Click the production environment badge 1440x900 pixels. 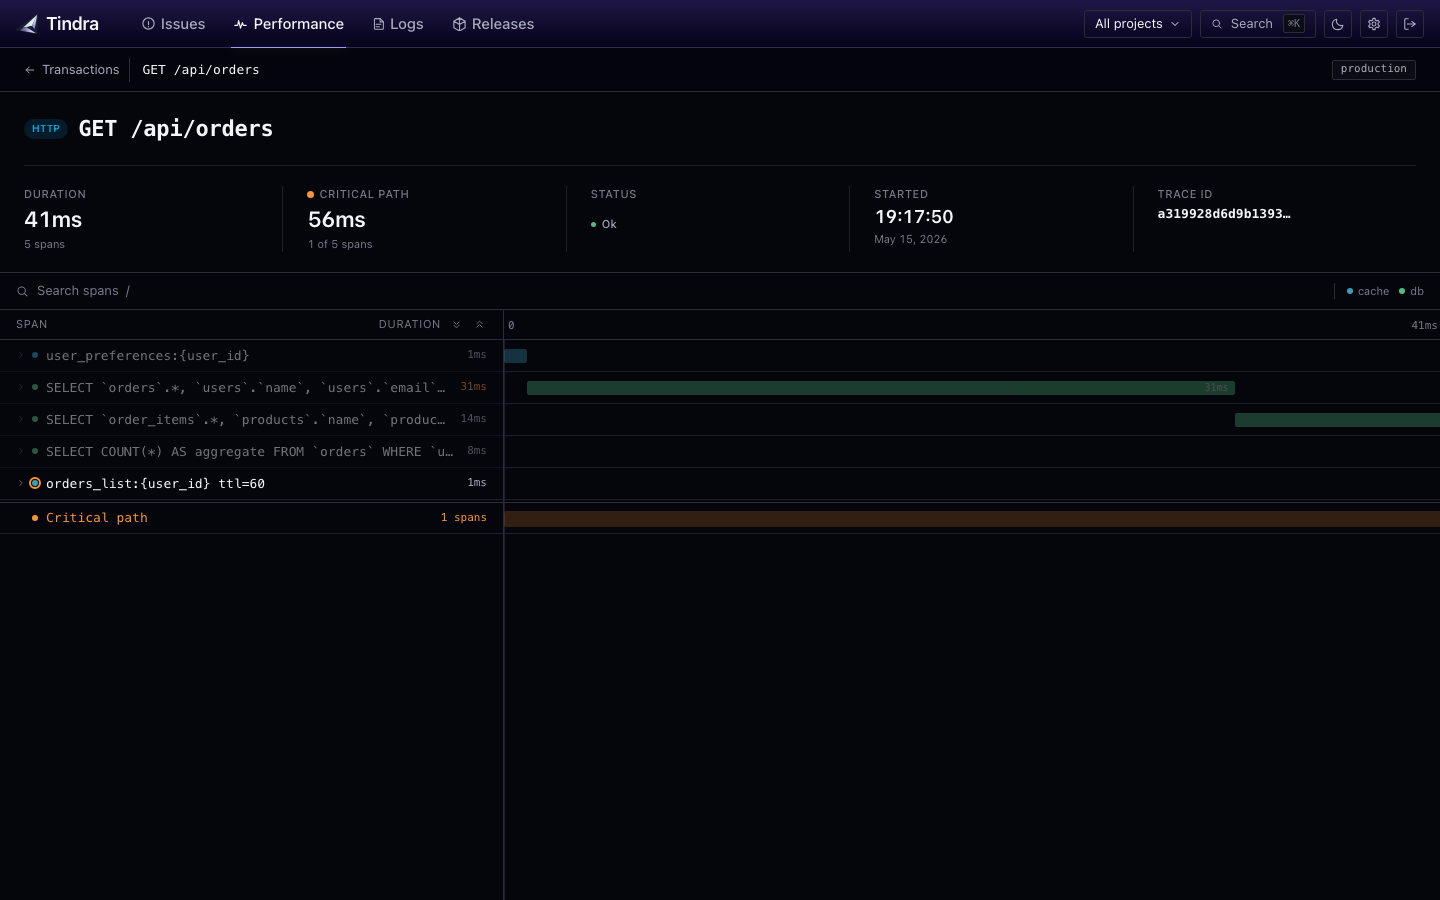[1373, 69]
